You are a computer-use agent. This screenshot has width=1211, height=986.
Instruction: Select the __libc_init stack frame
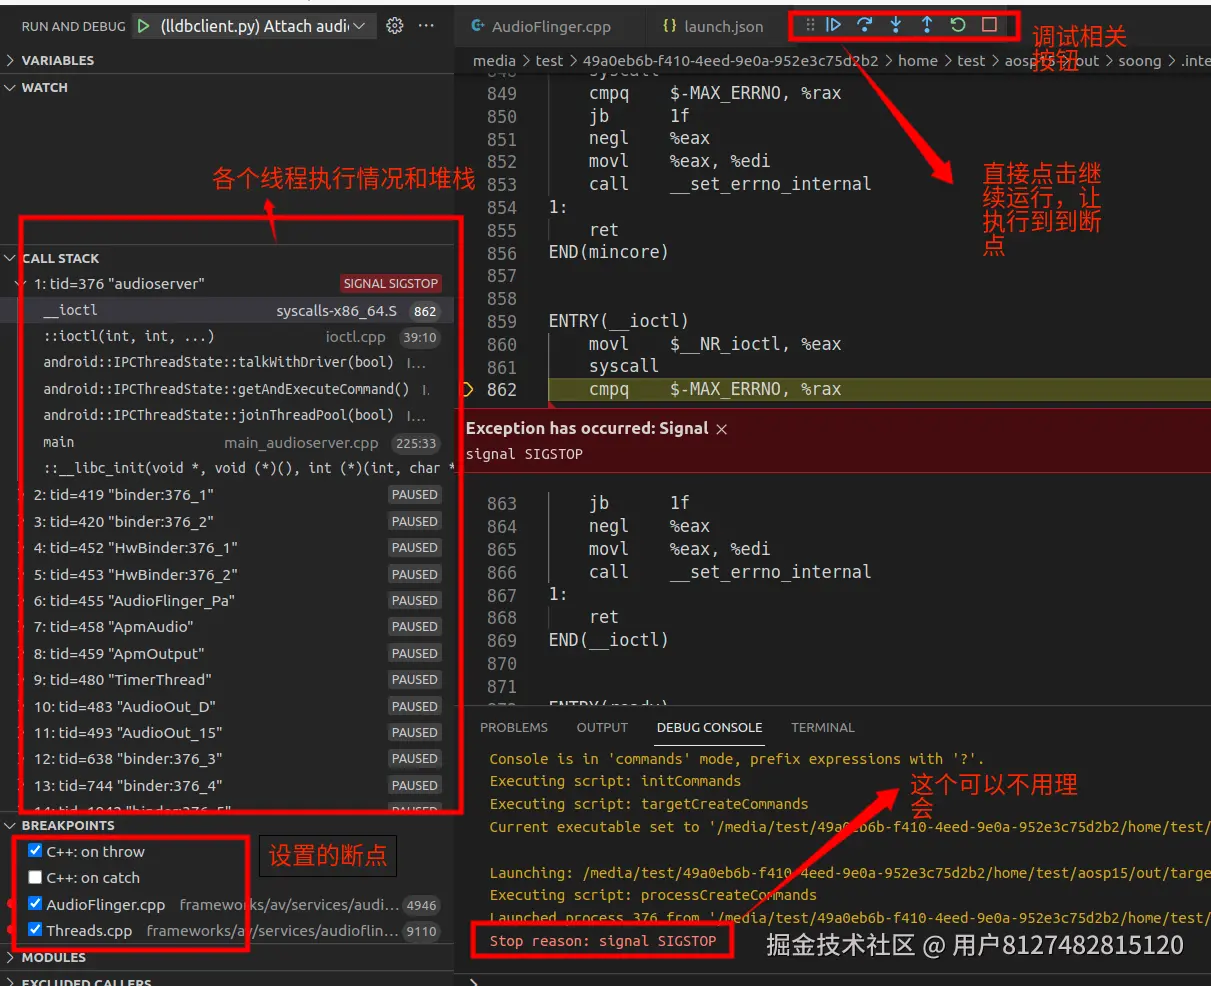(227, 468)
